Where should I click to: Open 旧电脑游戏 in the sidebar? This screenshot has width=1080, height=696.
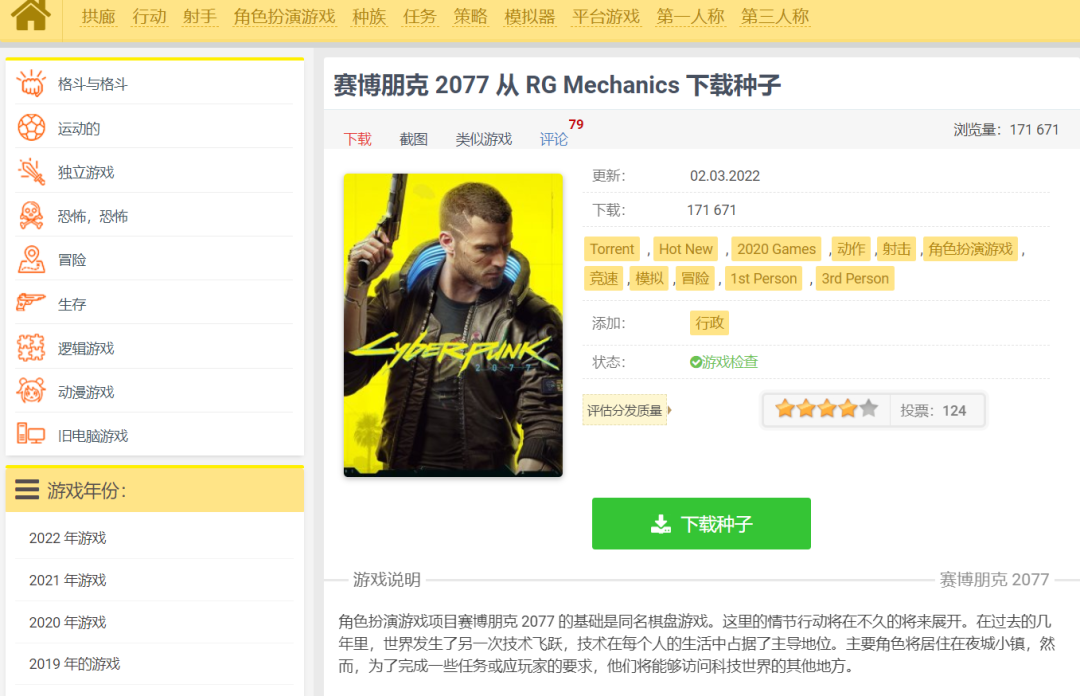(x=93, y=436)
